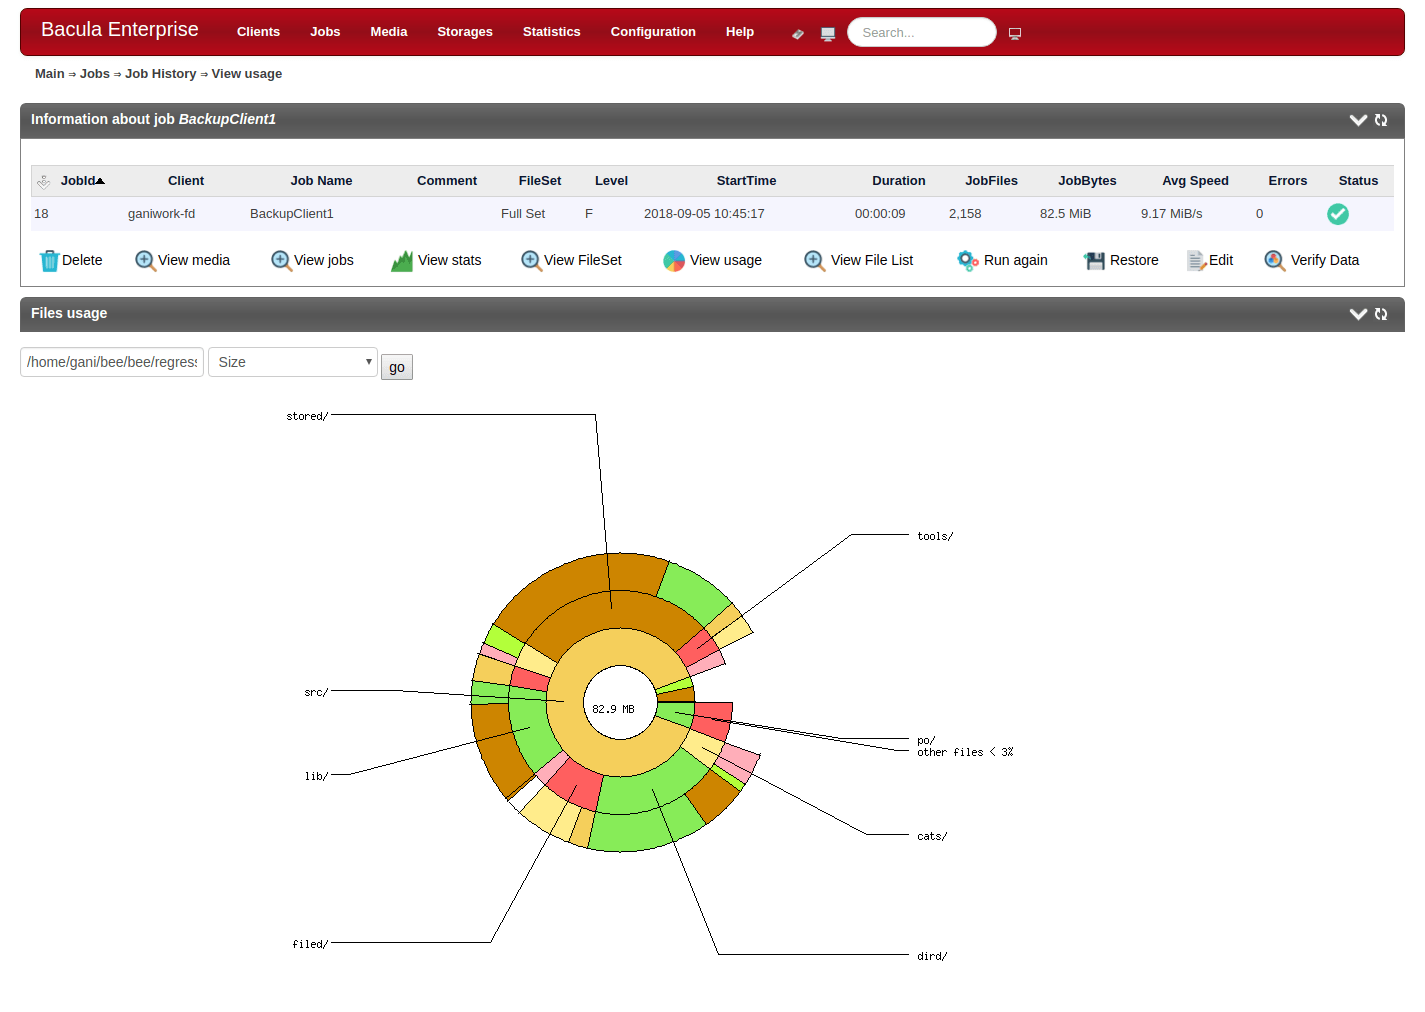
Task: Focus the Search field
Action: pos(922,33)
